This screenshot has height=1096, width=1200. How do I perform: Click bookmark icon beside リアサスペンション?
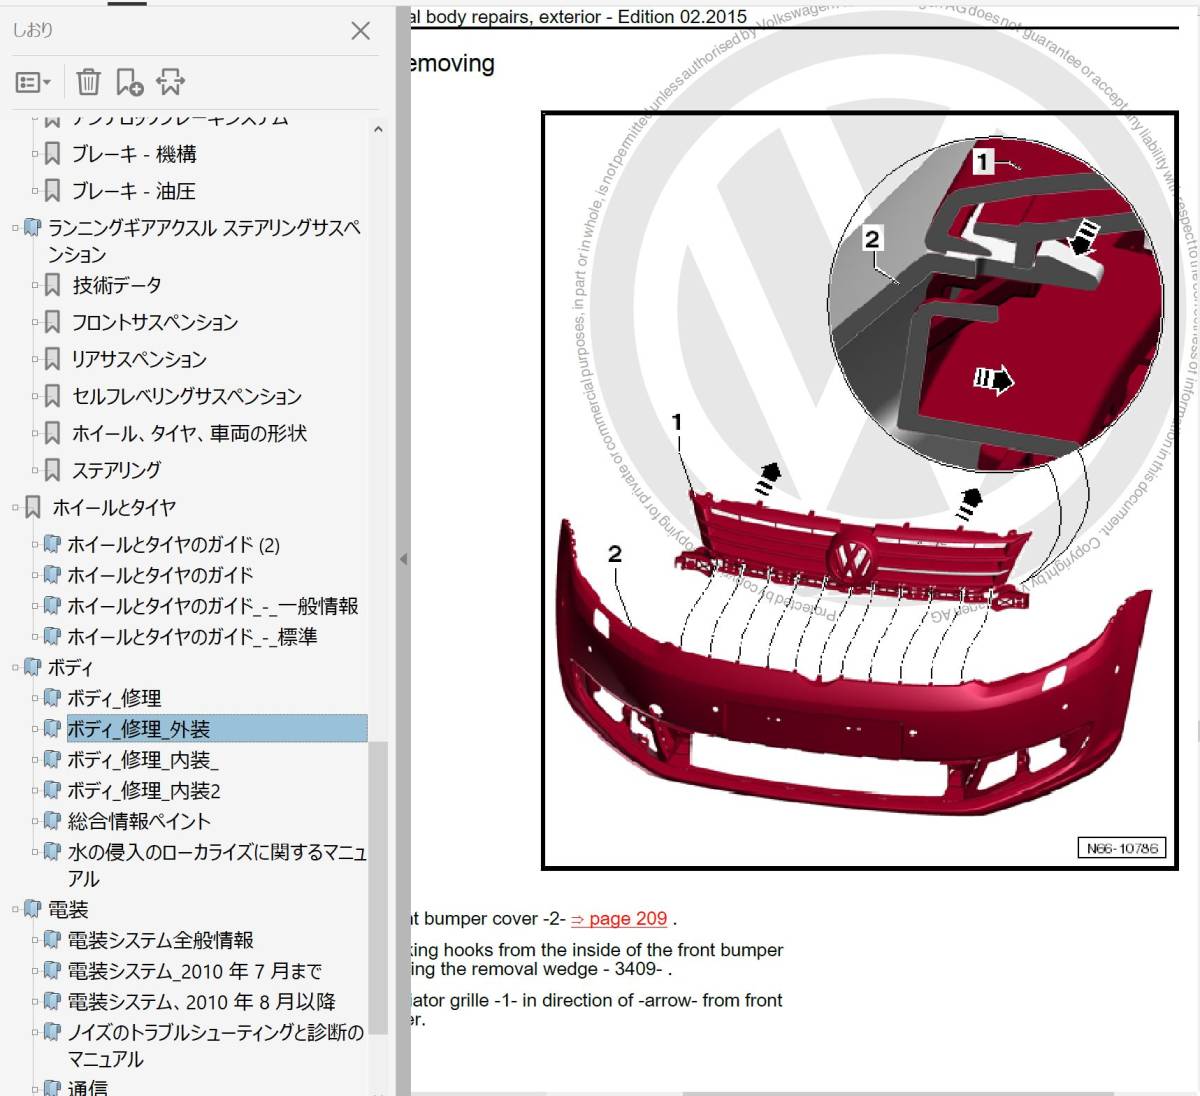53,359
